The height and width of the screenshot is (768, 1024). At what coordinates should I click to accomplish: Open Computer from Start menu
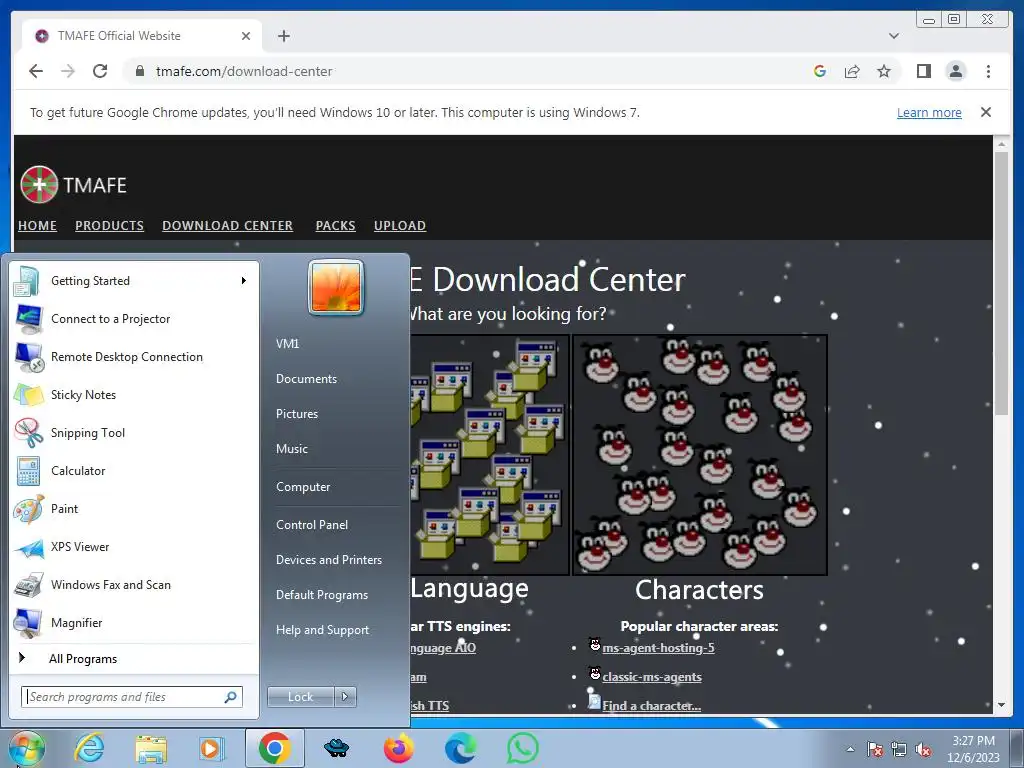(303, 487)
